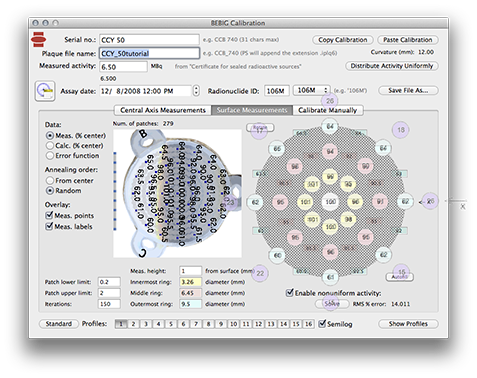Click the yellow Innermost ring diameter field
Image resolution: width=477 pixels, height=378 pixels.
tap(190, 282)
